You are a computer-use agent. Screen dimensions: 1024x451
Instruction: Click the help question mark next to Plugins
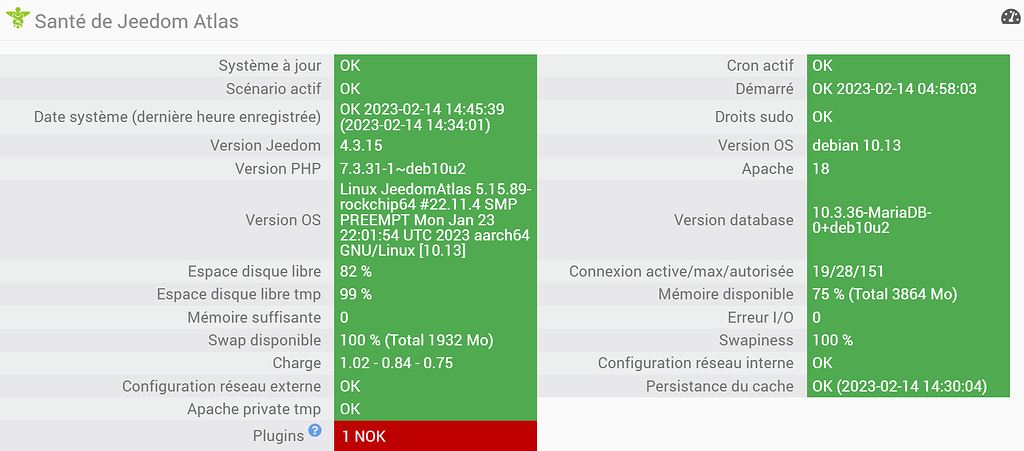(x=315, y=430)
